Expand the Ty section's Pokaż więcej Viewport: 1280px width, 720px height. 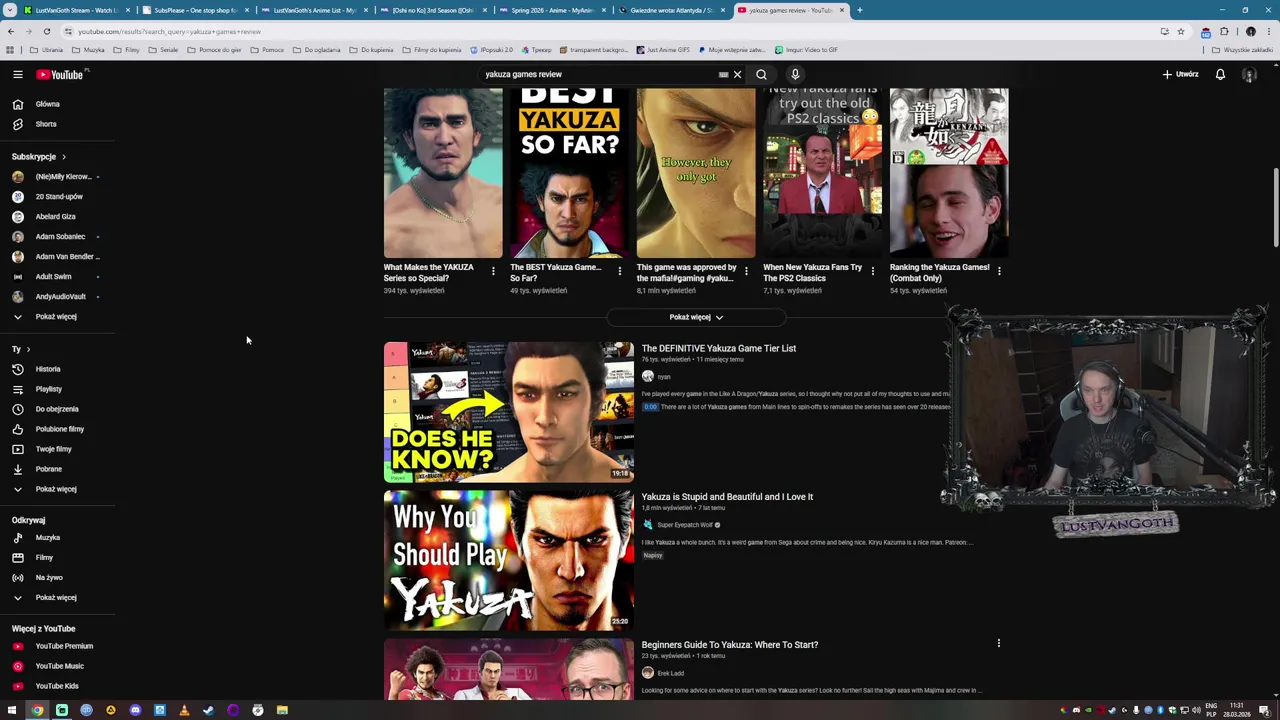[x=55, y=489]
